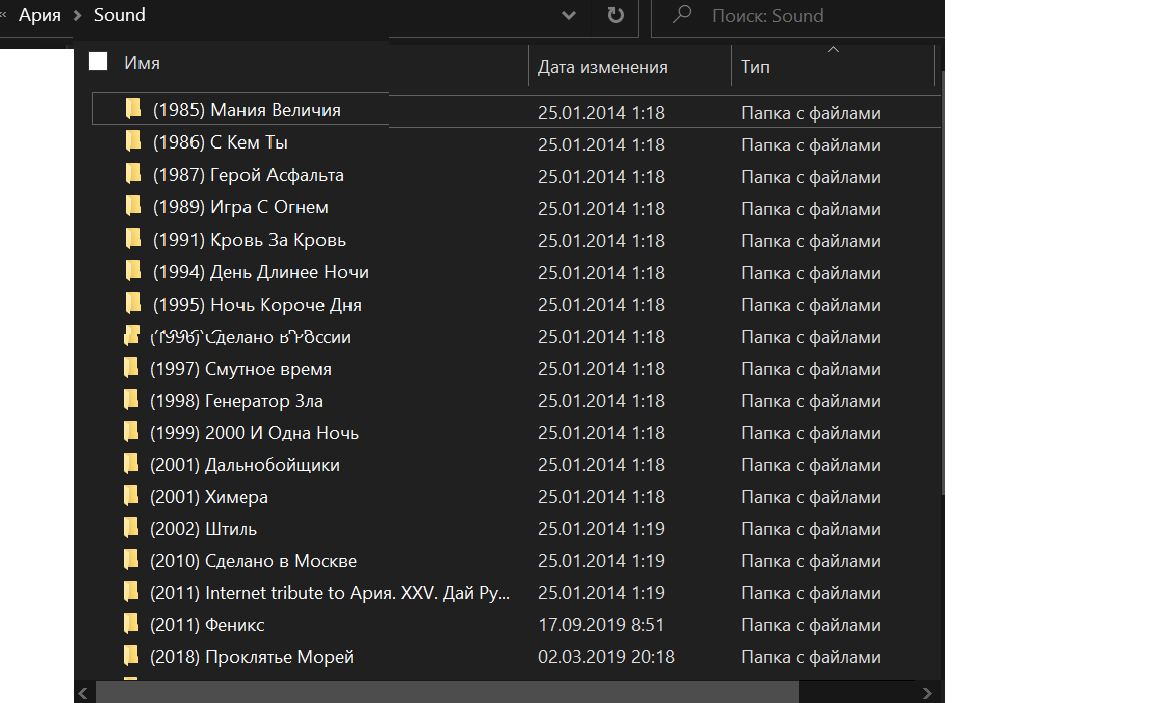The width and height of the screenshot is (1152, 703).
Task: Sort by 'Дата изменения' column header
Action: 602,67
